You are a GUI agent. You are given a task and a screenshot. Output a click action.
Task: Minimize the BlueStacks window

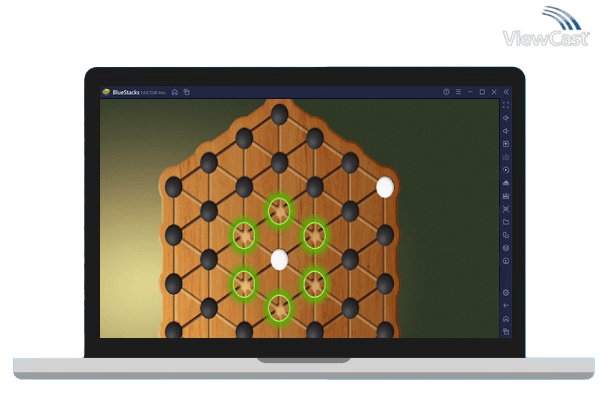pos(470,92)
